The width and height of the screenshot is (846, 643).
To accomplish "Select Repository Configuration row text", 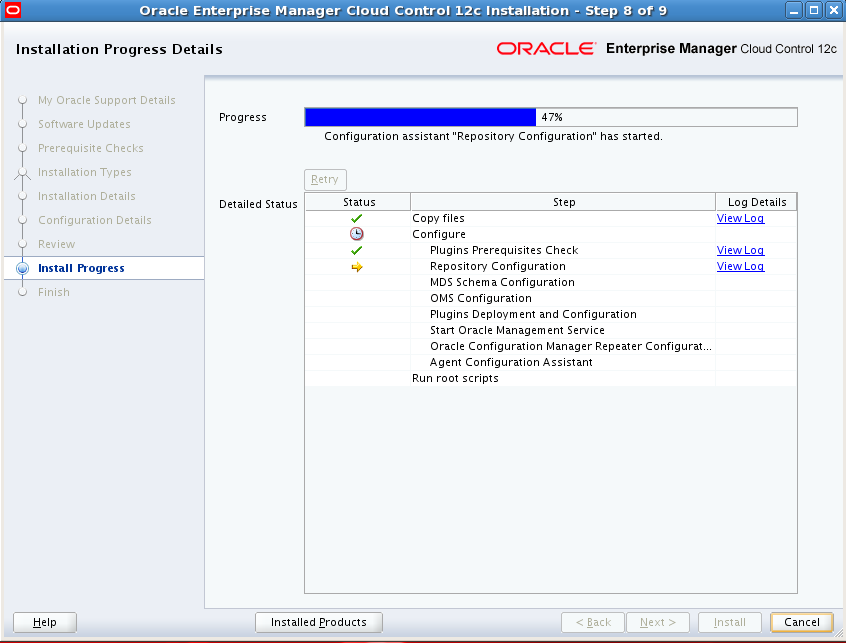I will click(x=497, y=266).
